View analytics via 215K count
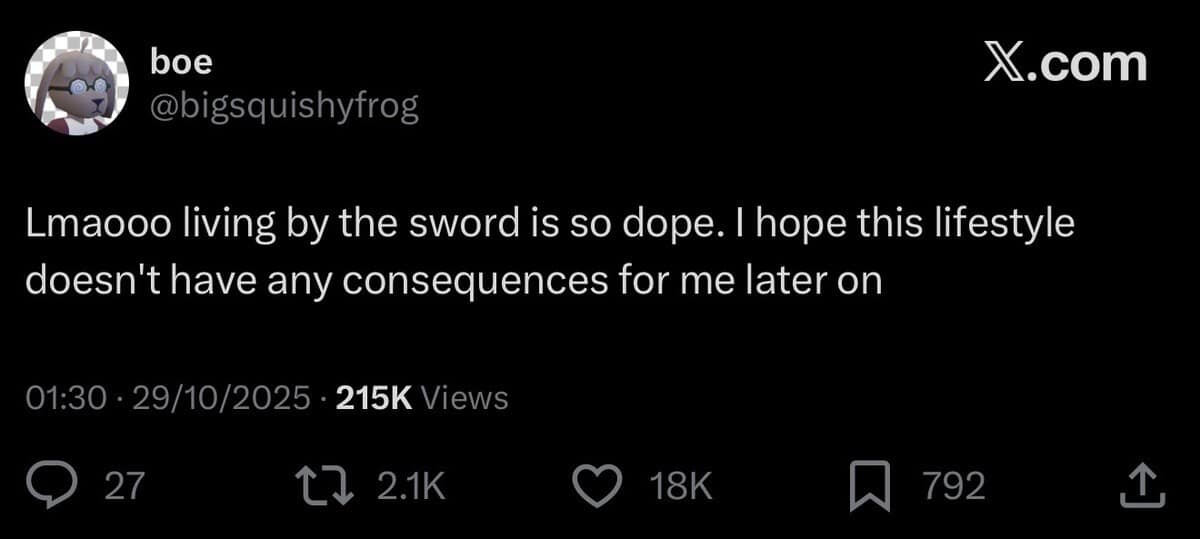 coord(374,398)
